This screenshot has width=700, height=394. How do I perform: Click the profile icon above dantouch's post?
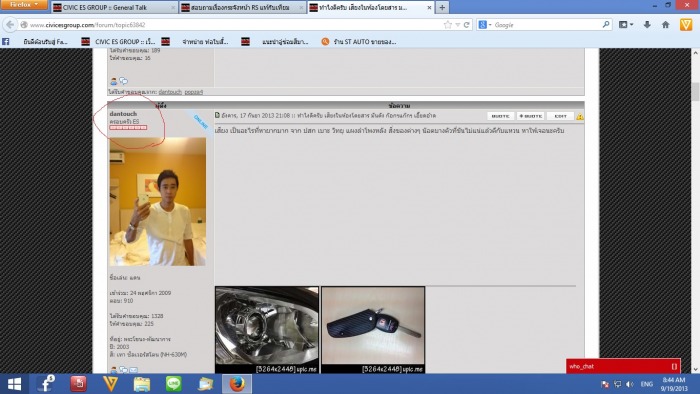click(114, 81)
